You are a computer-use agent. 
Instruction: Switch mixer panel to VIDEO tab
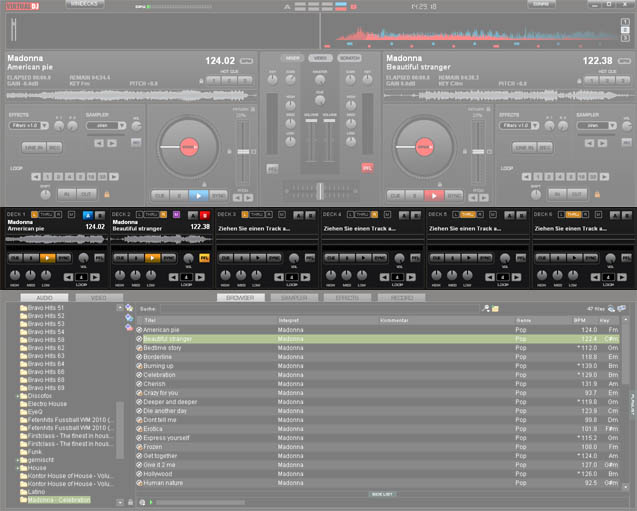(321, 58)
